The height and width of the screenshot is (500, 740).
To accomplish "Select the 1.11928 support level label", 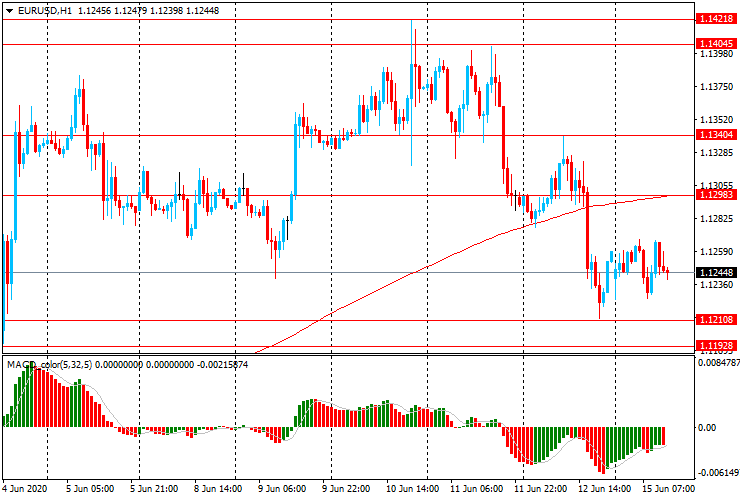I will pos(716,346).
